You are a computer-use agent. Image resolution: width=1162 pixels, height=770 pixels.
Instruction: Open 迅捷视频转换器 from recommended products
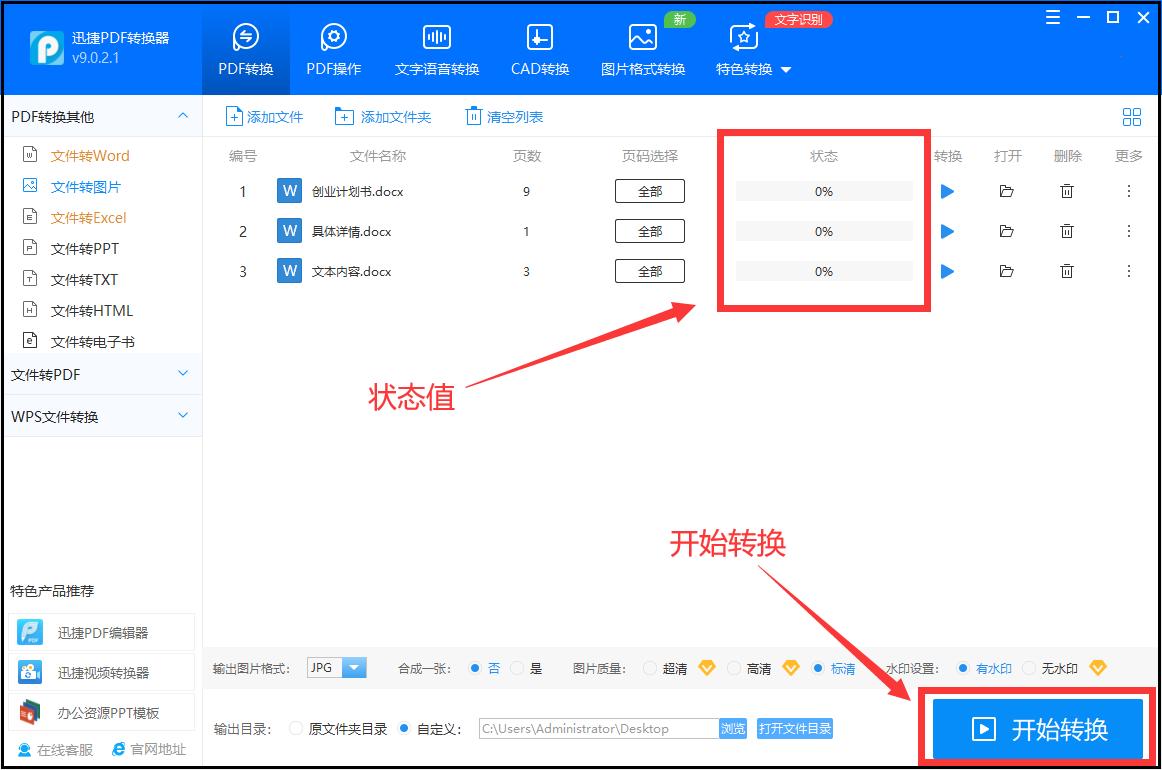pyautogui.click(x=100, y=672)
